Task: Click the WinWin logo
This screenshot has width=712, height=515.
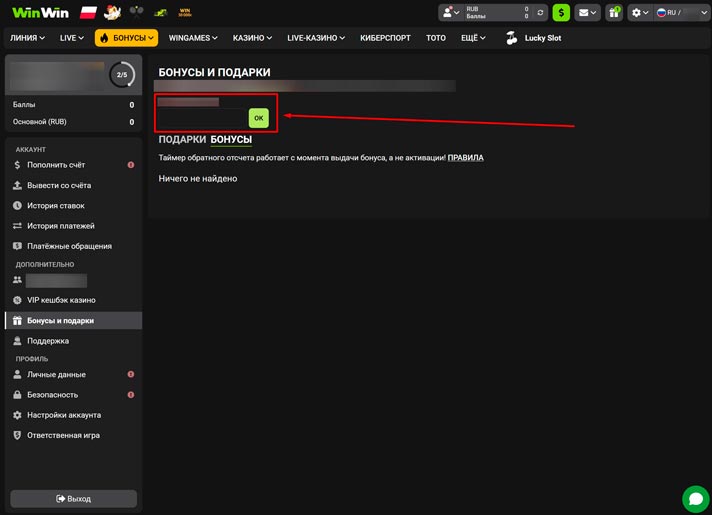Action: 40,12
